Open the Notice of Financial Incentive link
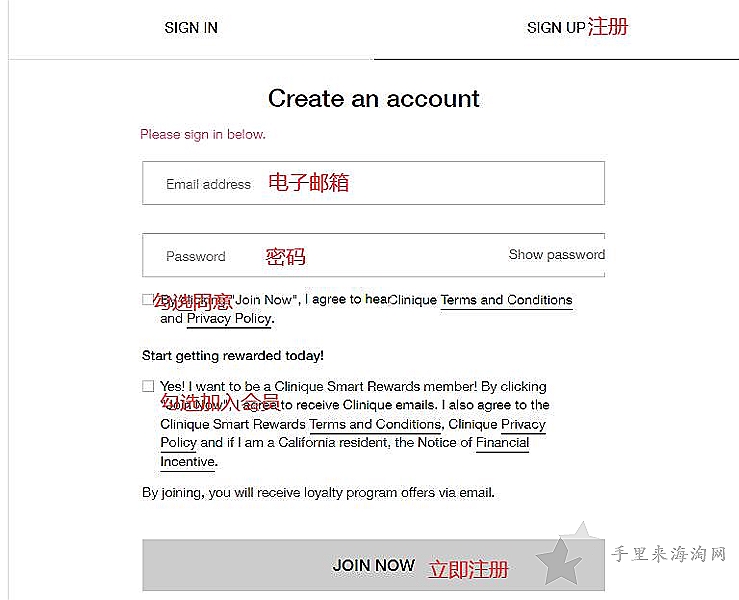The image size is (739, 600). point(502,443)
